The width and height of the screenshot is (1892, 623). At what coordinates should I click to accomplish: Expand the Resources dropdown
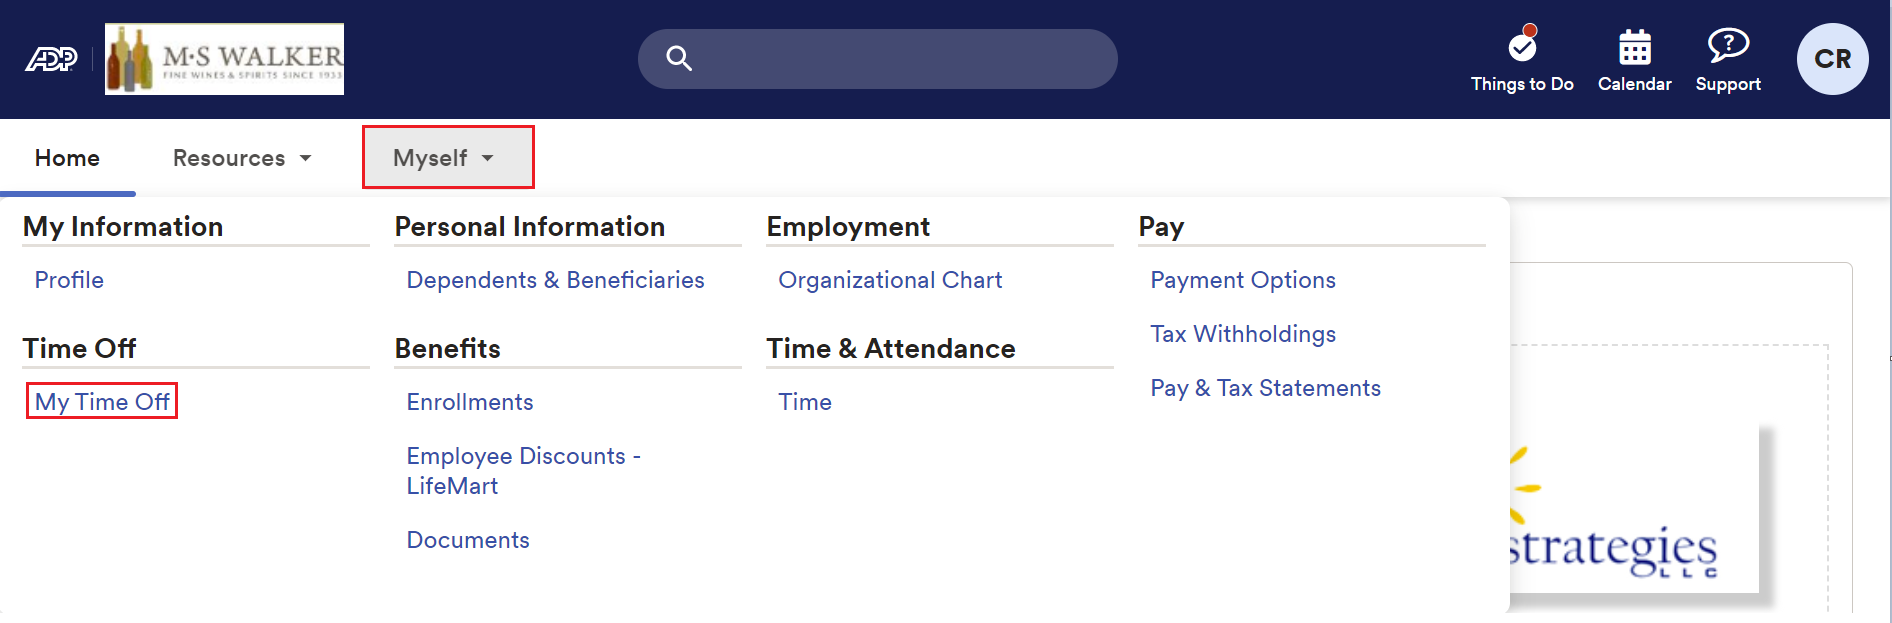241,157
